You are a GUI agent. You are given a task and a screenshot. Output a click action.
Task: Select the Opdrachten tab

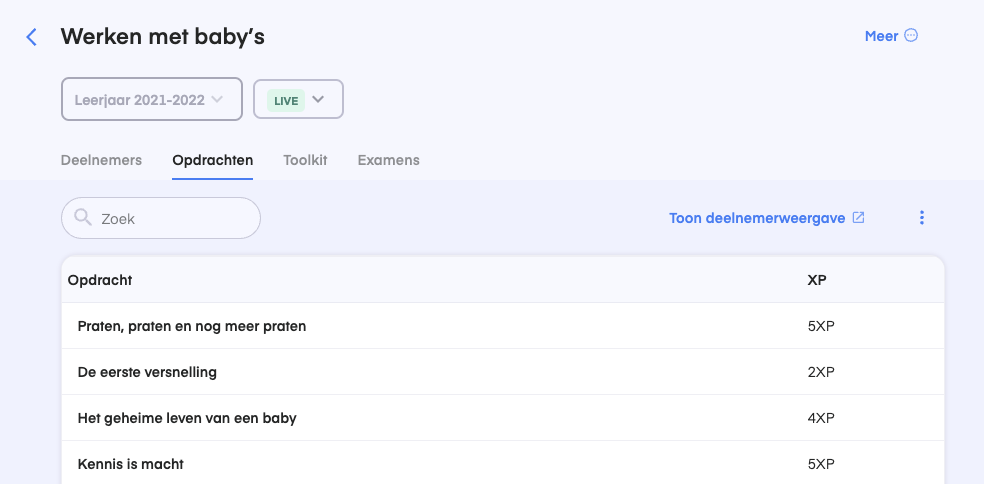212,160
